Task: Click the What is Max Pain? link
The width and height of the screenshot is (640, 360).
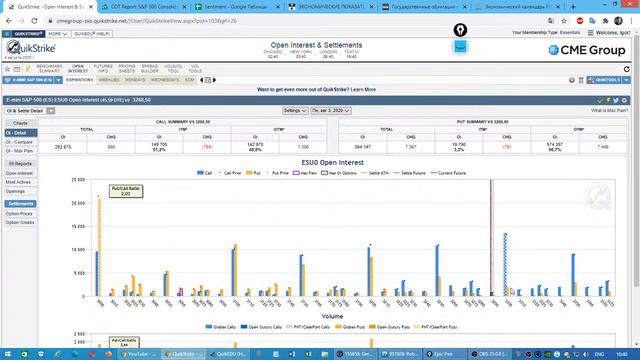Action: click(x=609, y=111)
